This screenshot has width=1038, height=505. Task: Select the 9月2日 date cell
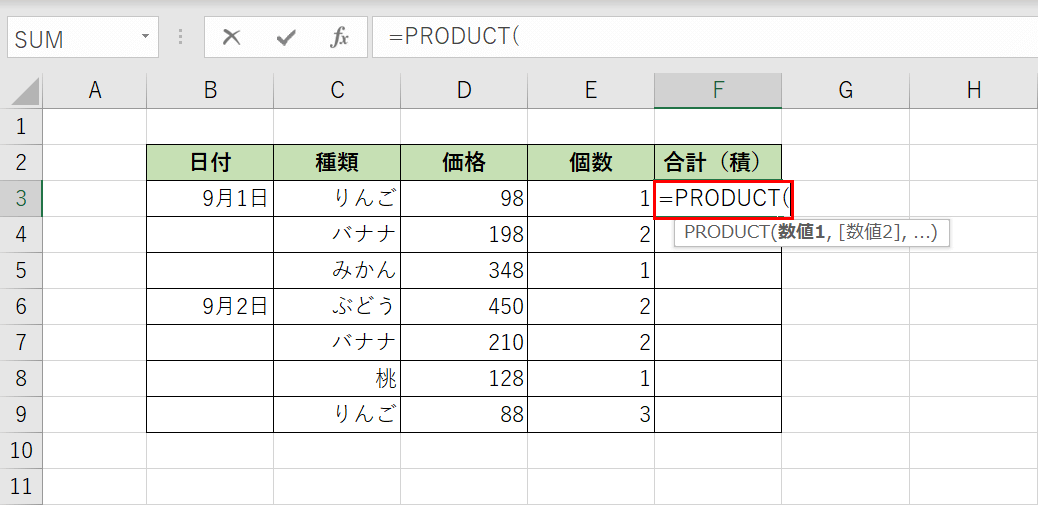coord(210,306)
